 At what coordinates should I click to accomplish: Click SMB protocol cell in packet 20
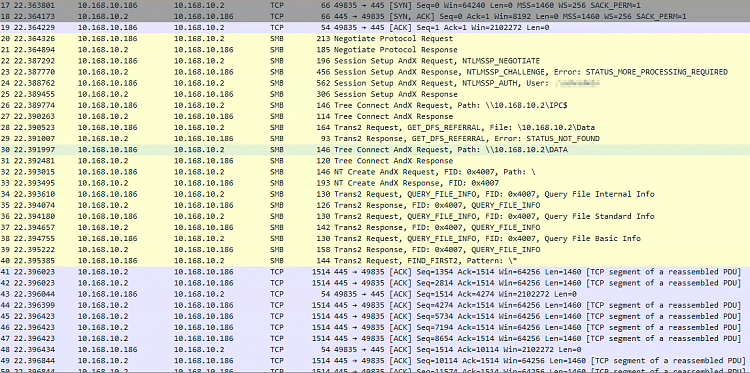276,39
